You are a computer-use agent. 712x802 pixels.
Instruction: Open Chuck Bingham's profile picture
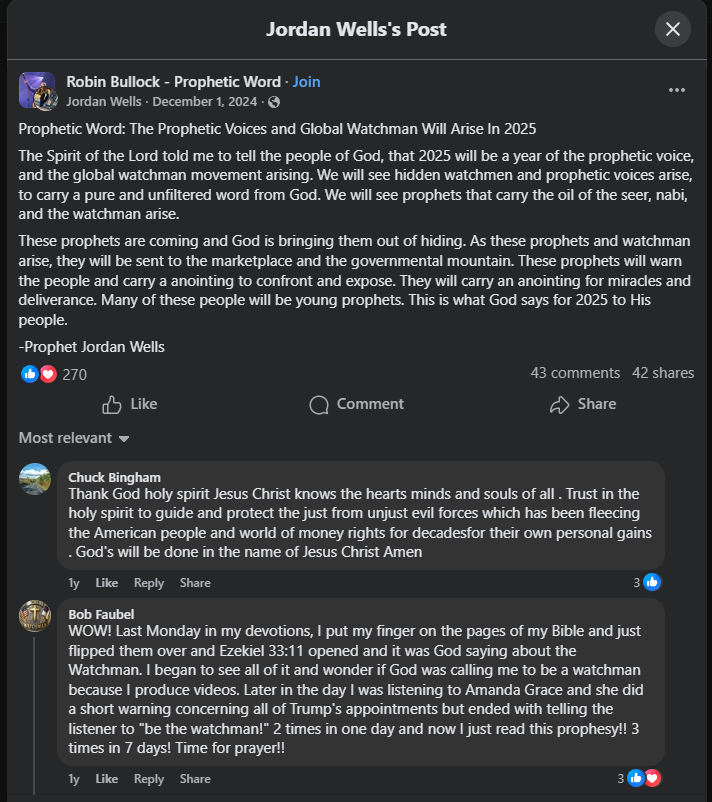click(x=35, y=478)
